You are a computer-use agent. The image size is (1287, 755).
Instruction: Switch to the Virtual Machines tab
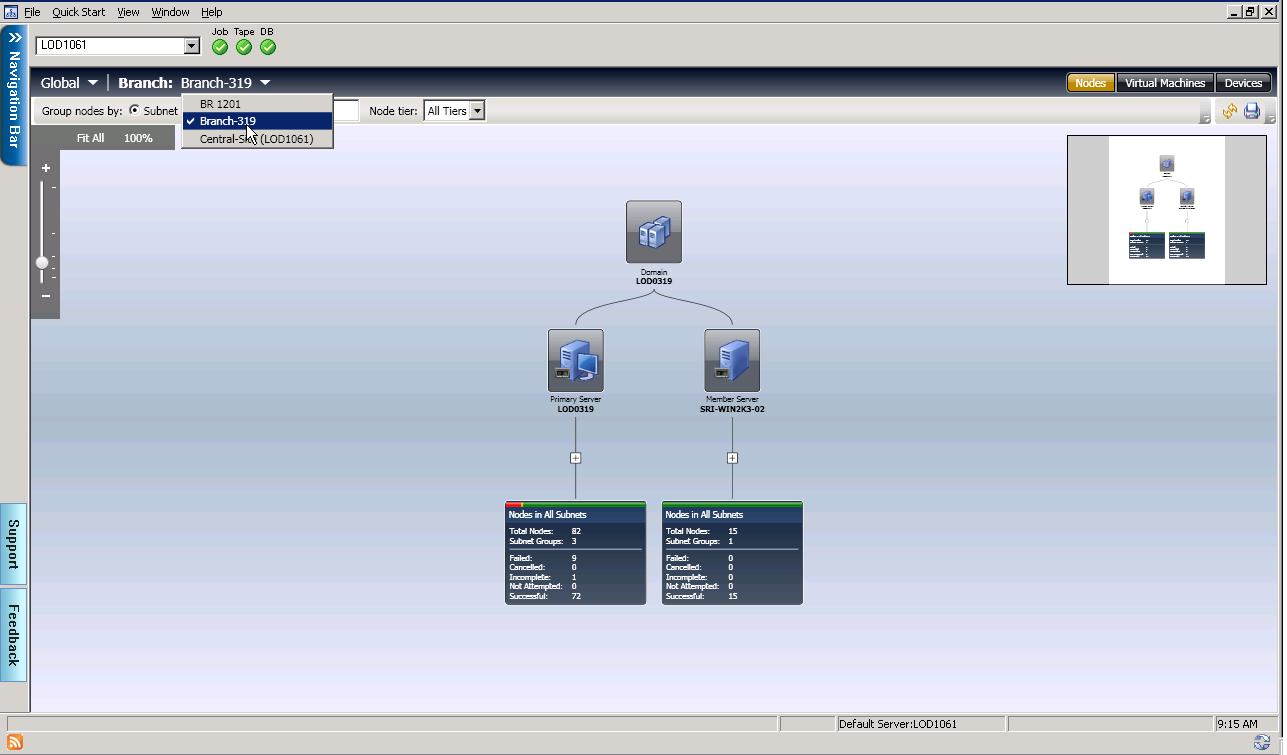(x=1165, y=83)
